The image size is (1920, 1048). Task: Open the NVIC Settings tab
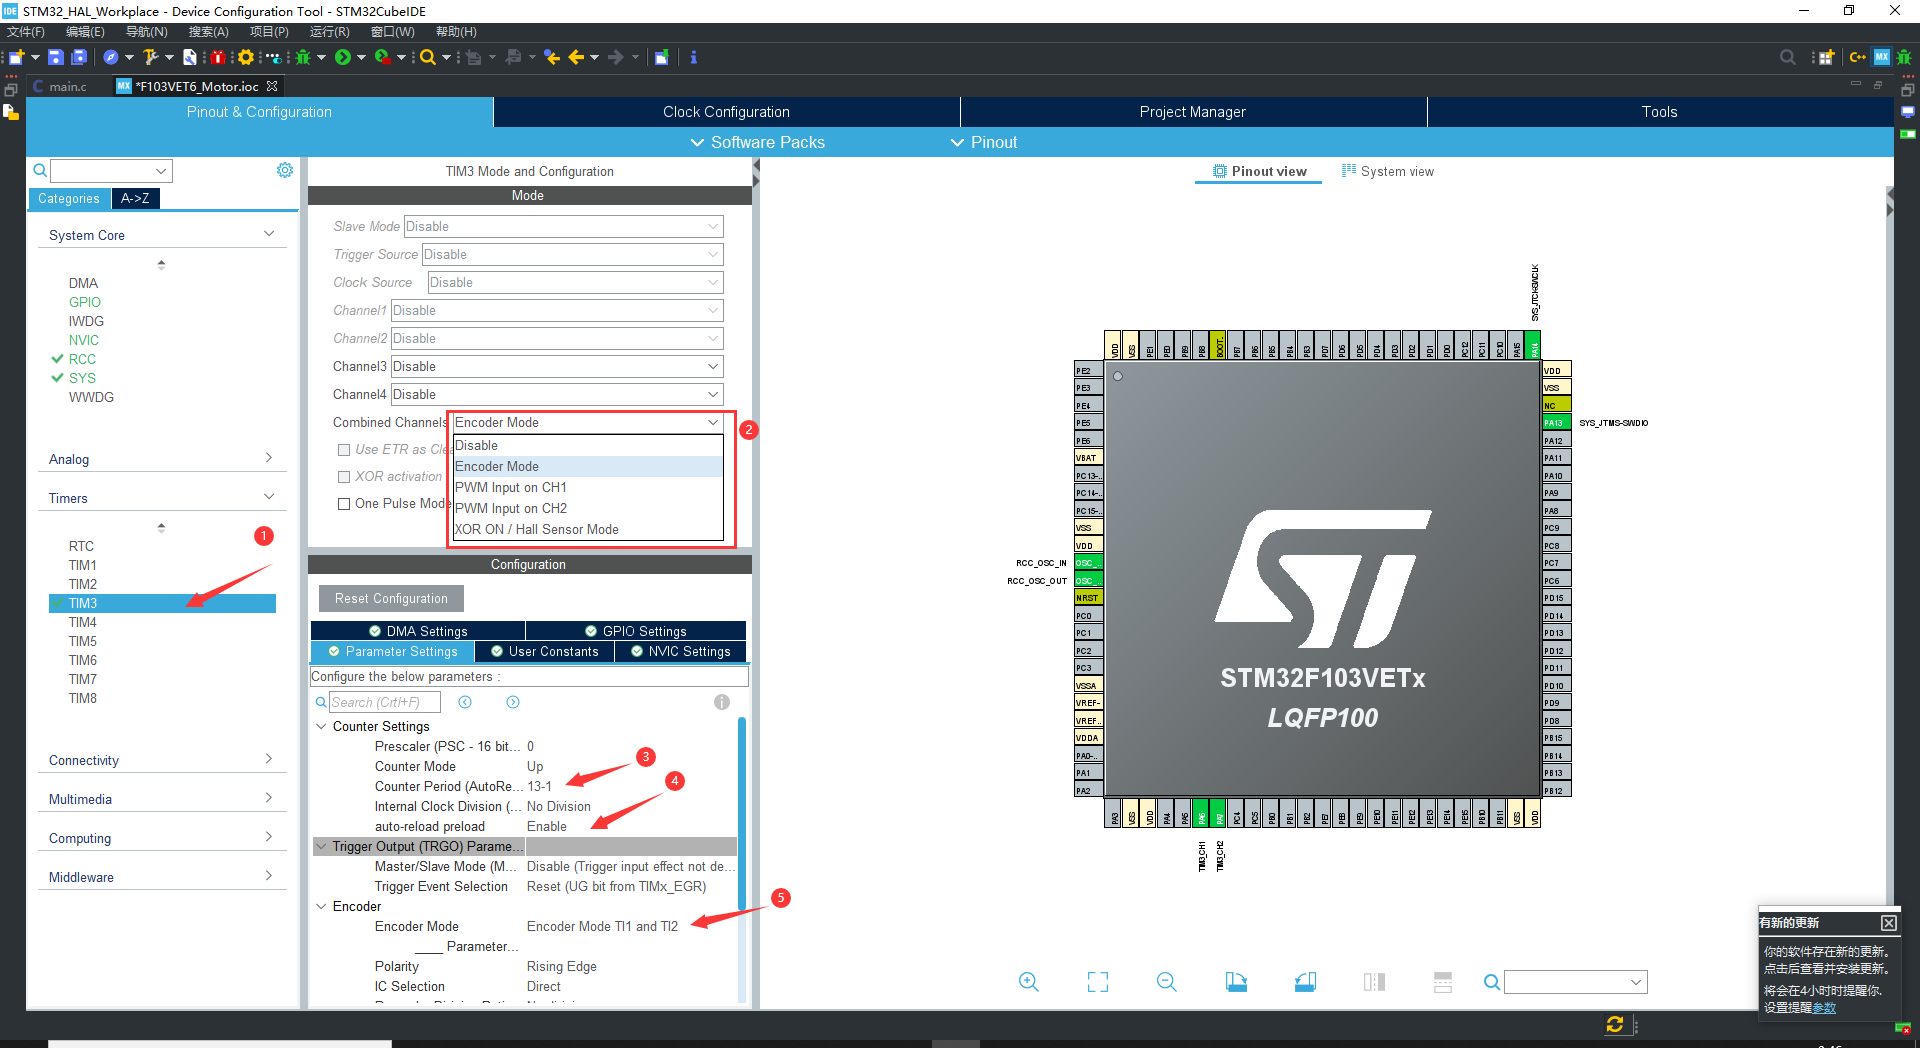click(x=681, y=651)
